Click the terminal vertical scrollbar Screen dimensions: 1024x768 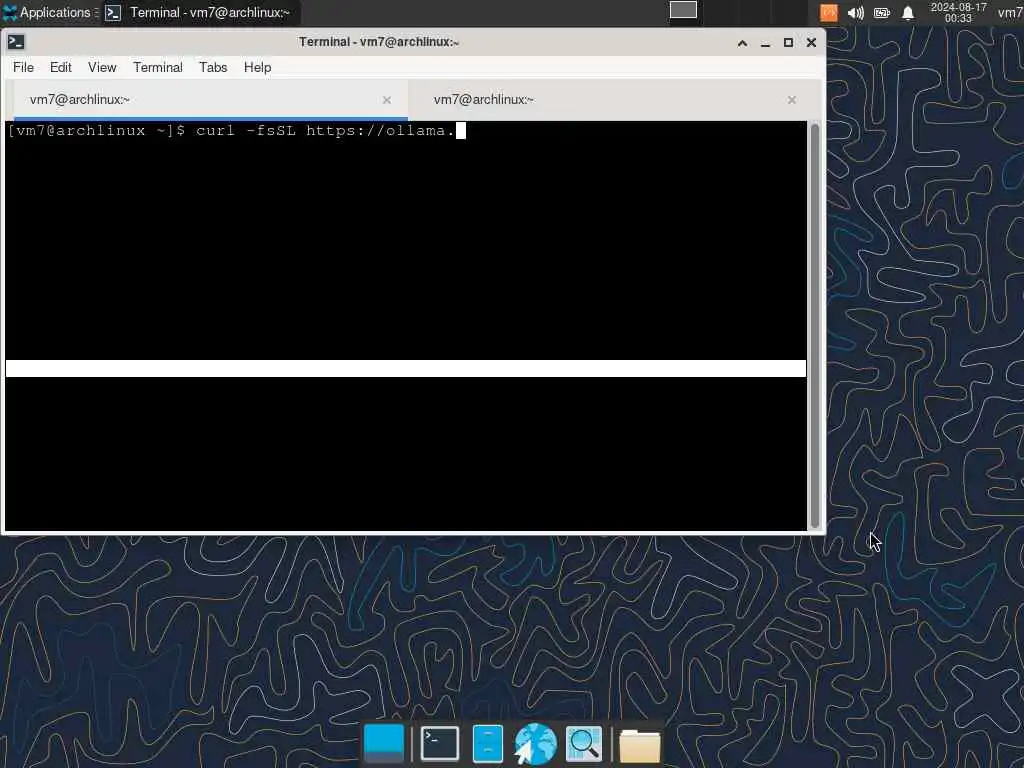coord(814,325)
